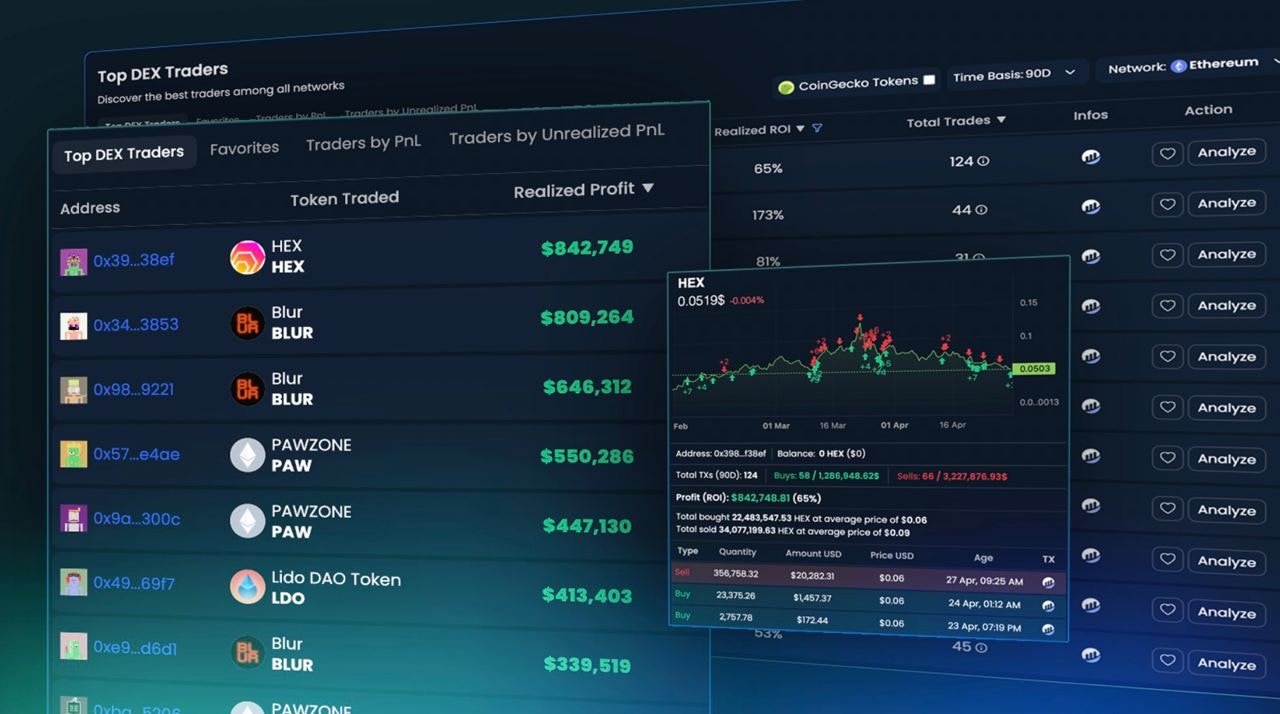
Task: Click Analyze in the 65% ROI row
Action: (1226, 152)
